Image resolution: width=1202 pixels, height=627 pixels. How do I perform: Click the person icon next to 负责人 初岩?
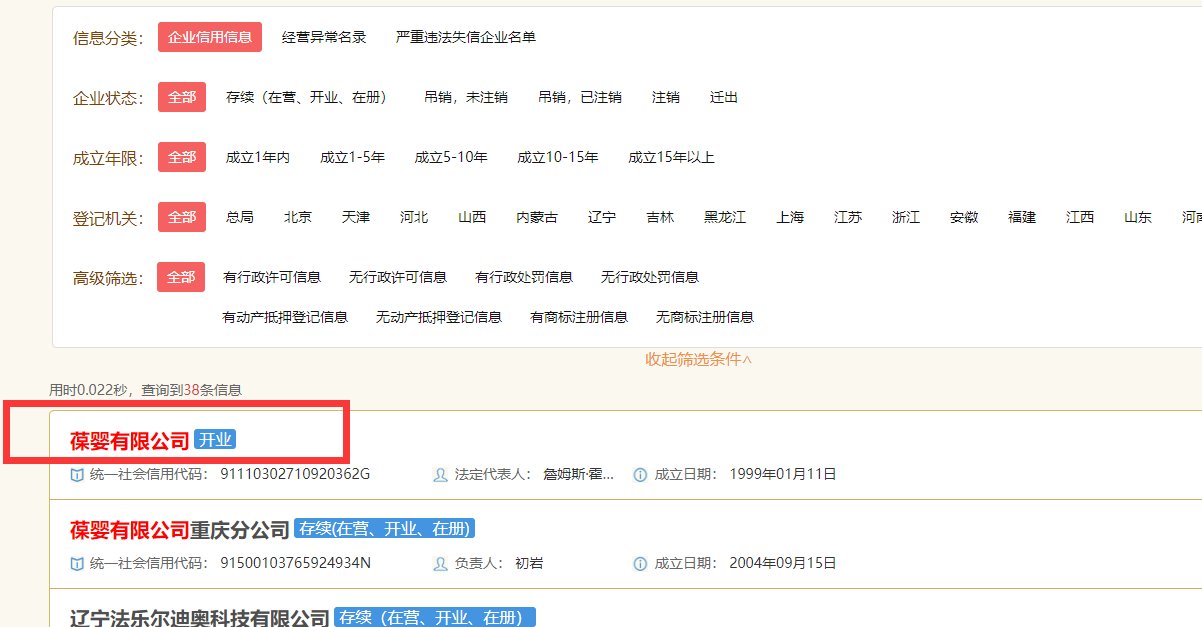[439, 563]
